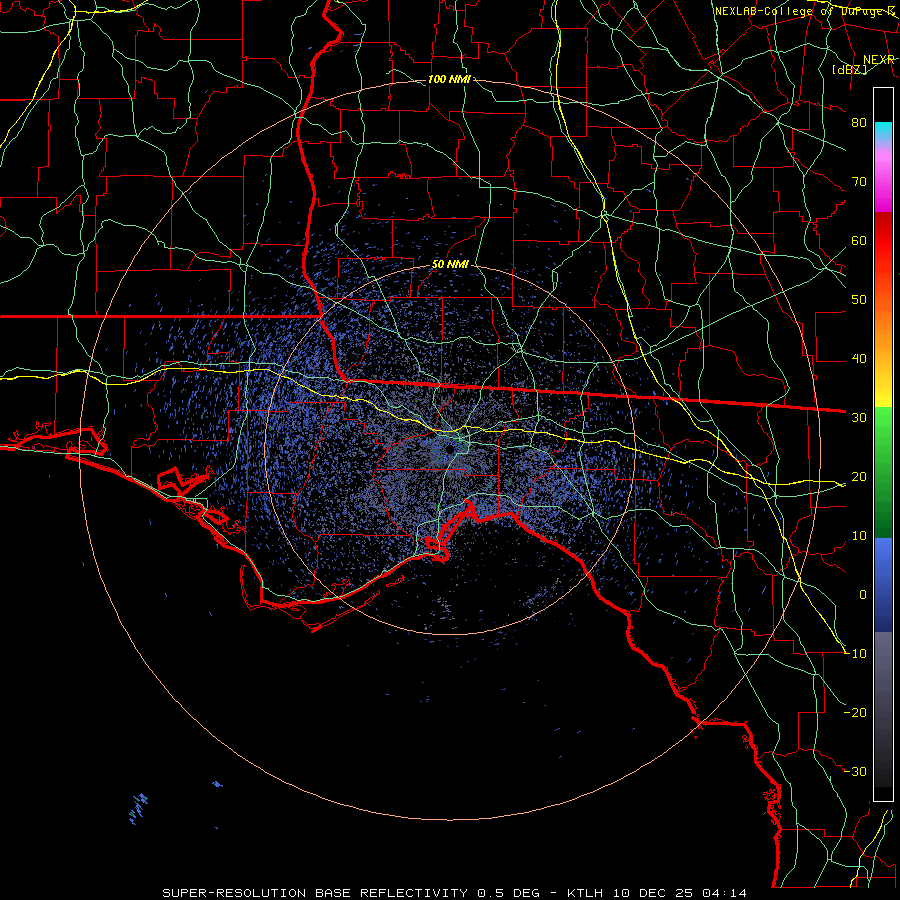Image resolution: width=900 pixels, height=900 pixels.
Task: Click the [dBZ] unit label
Action: [849, 69]
